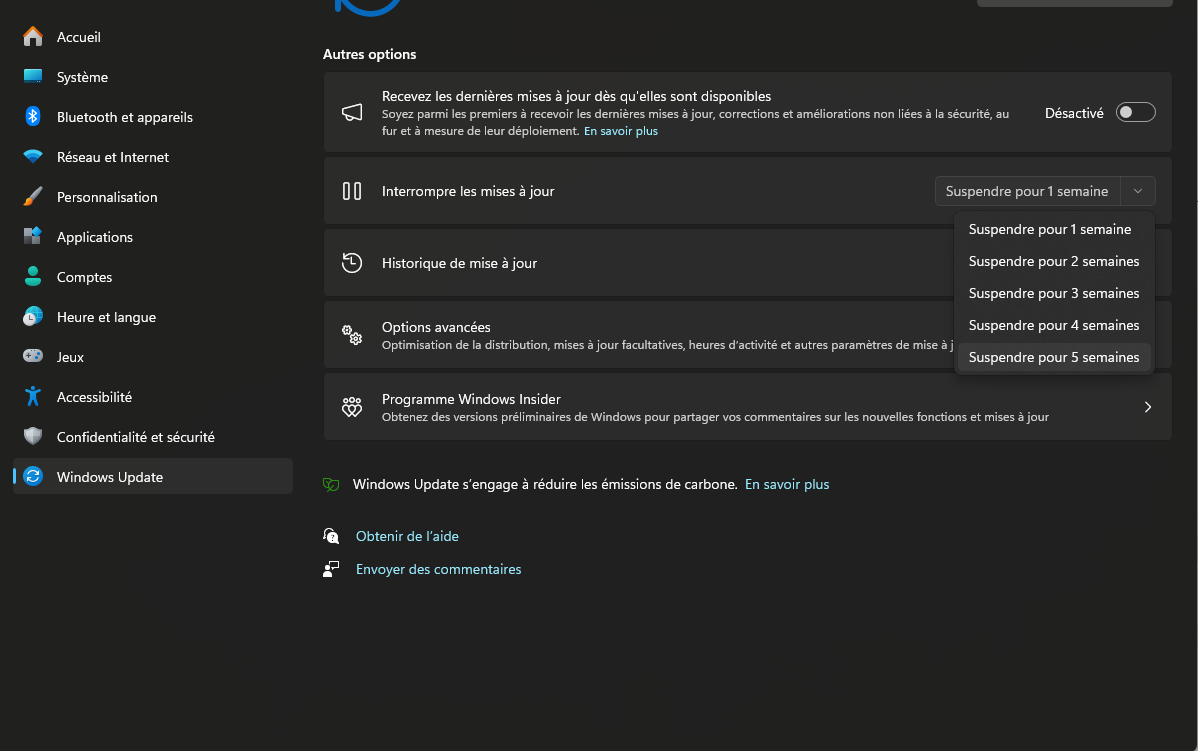Click the Windows Update sync icon

tap(33, 476)
